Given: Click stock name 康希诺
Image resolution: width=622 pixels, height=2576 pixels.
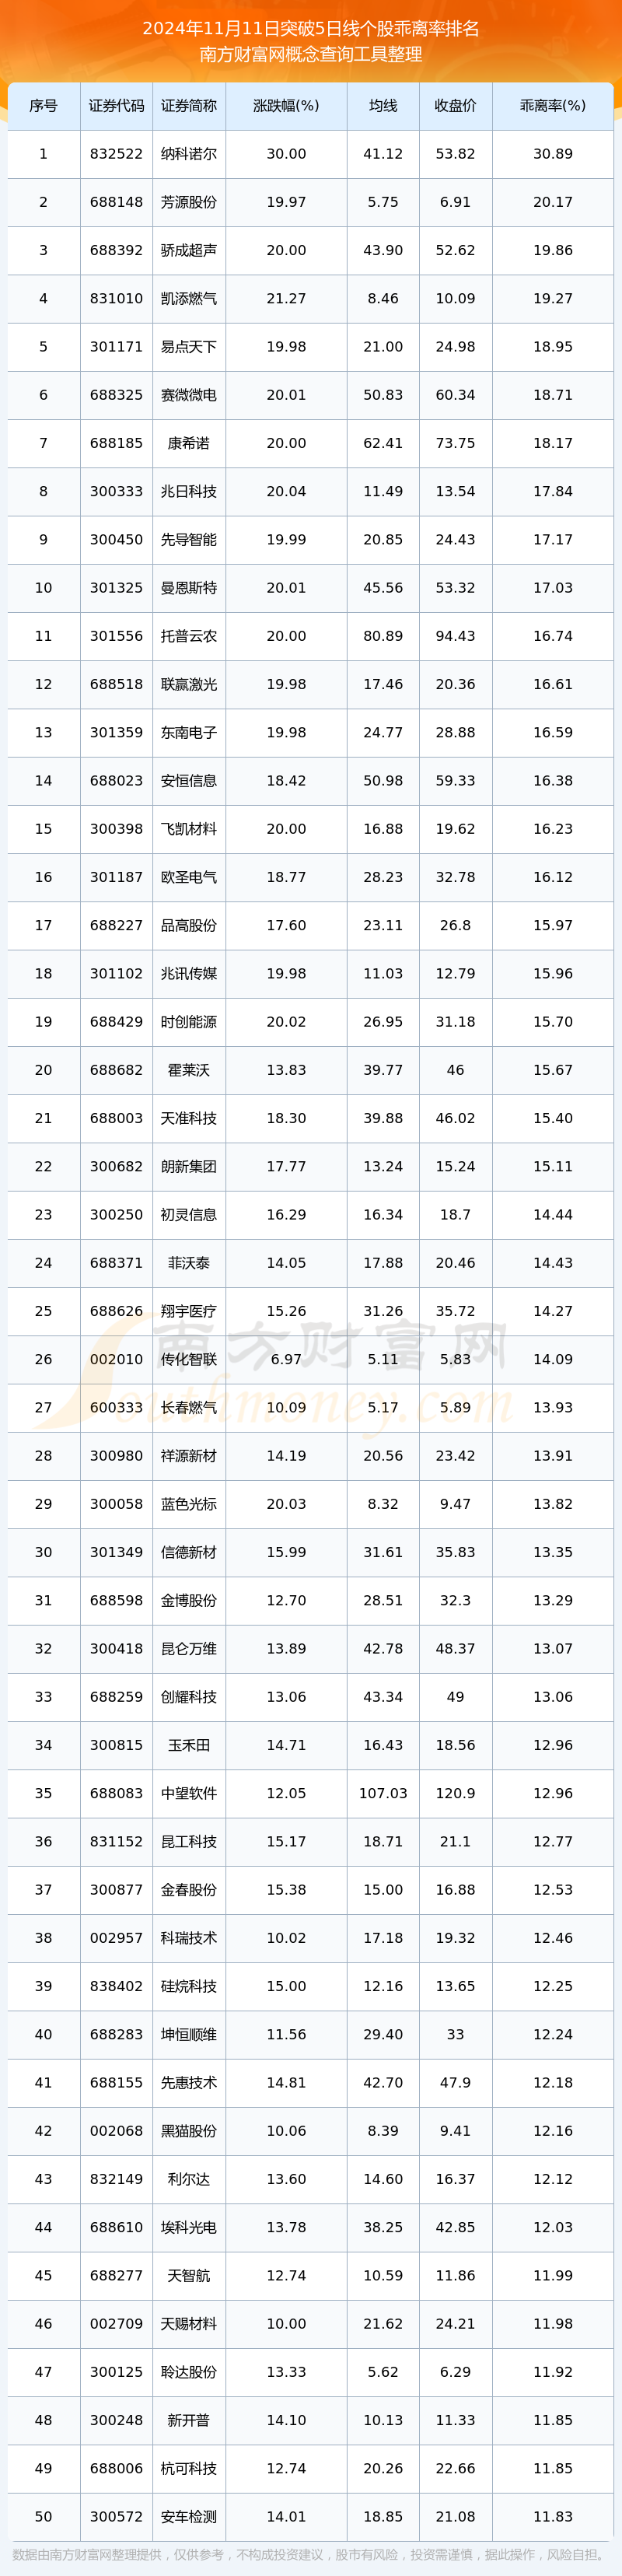Looking at the screenshot, I should point(189,443).
